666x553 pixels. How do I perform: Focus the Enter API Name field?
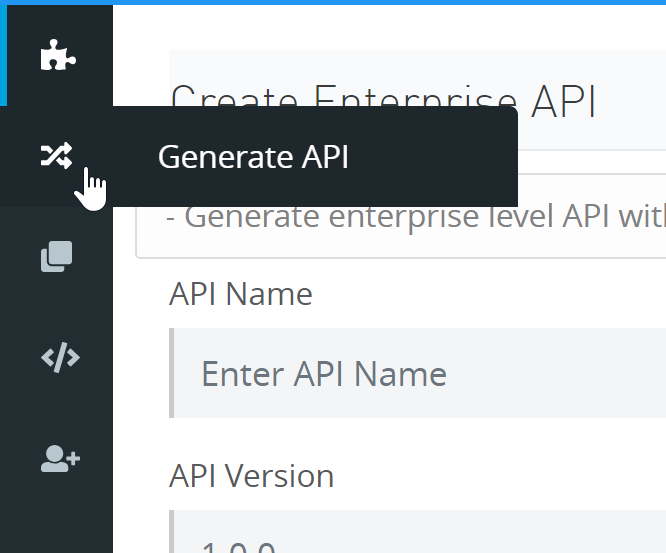tap(418, 373)
